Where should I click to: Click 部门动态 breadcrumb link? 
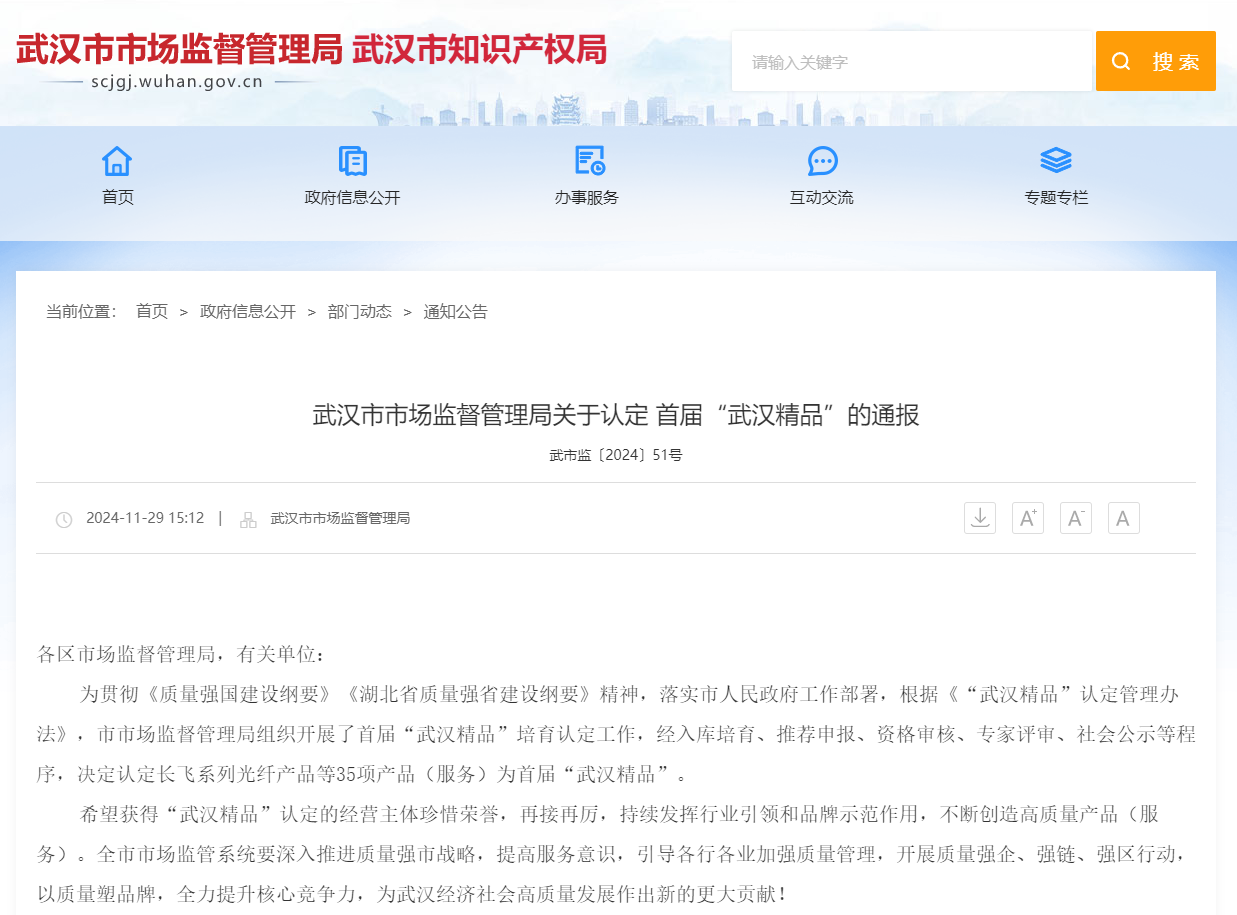coord(360,312)
